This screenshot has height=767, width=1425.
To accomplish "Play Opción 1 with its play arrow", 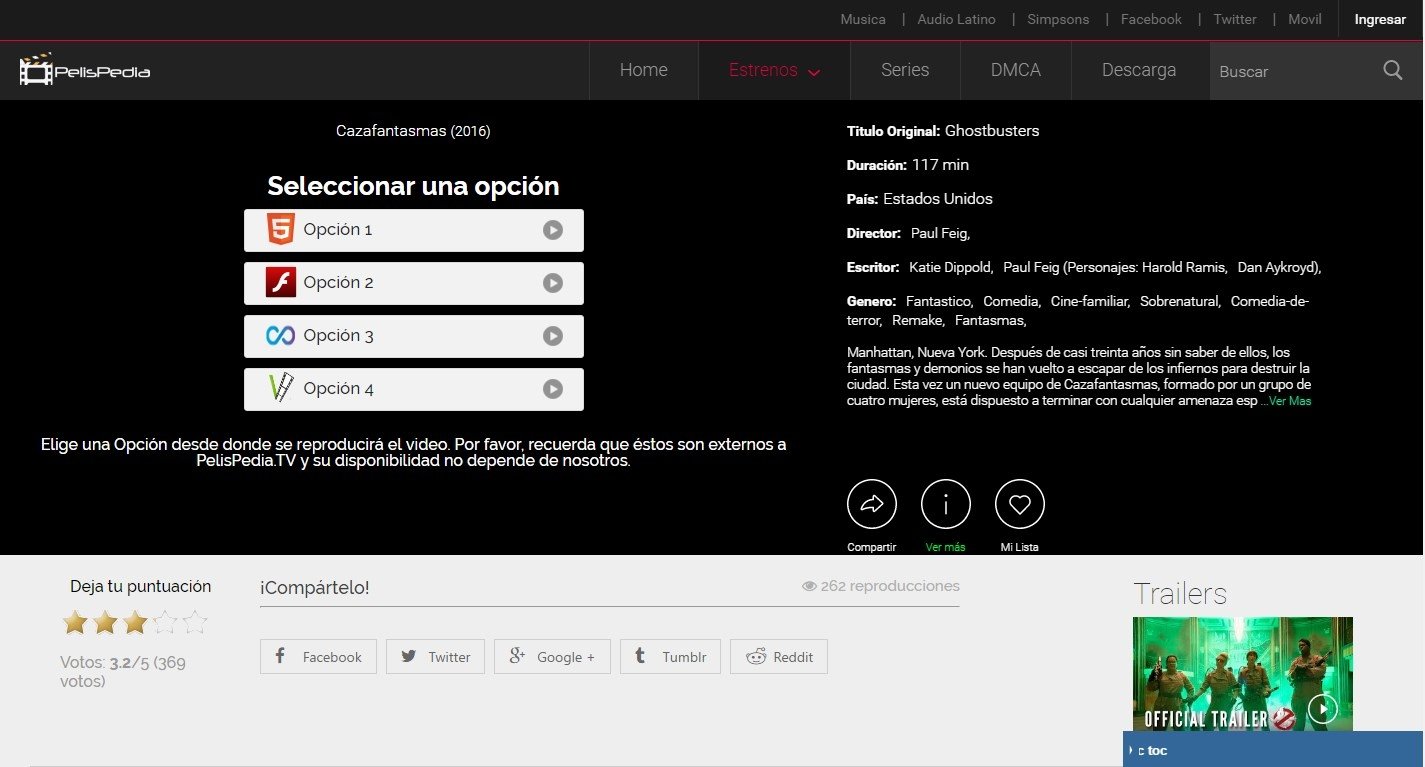I will point(553,230).
